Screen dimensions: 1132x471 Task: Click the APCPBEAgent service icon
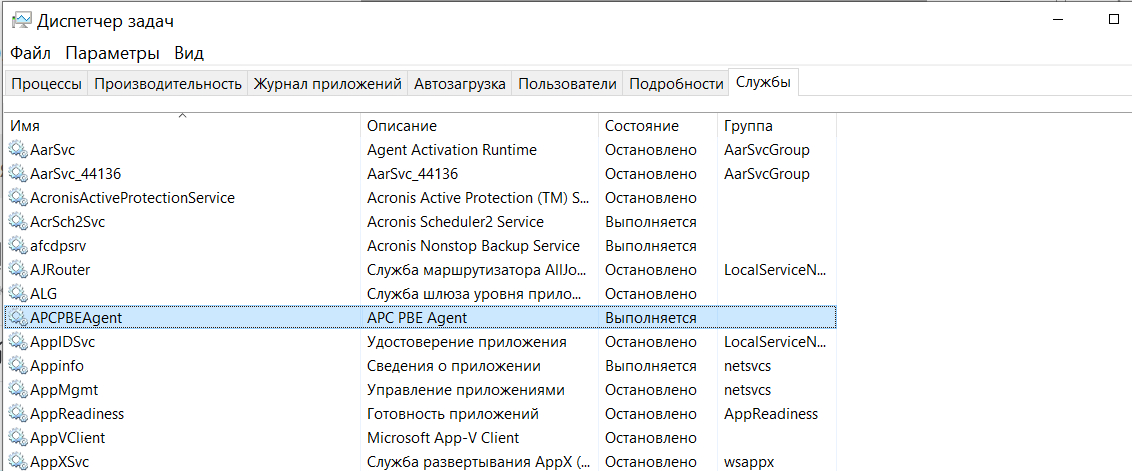(18, 318)
